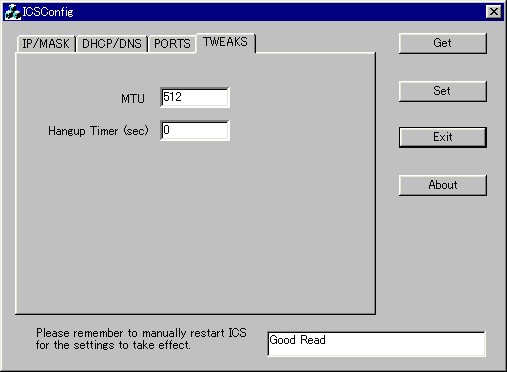This screenshot has height=372, width=507.
Task: Focus the MTU input field
Action: coord(195,97)
